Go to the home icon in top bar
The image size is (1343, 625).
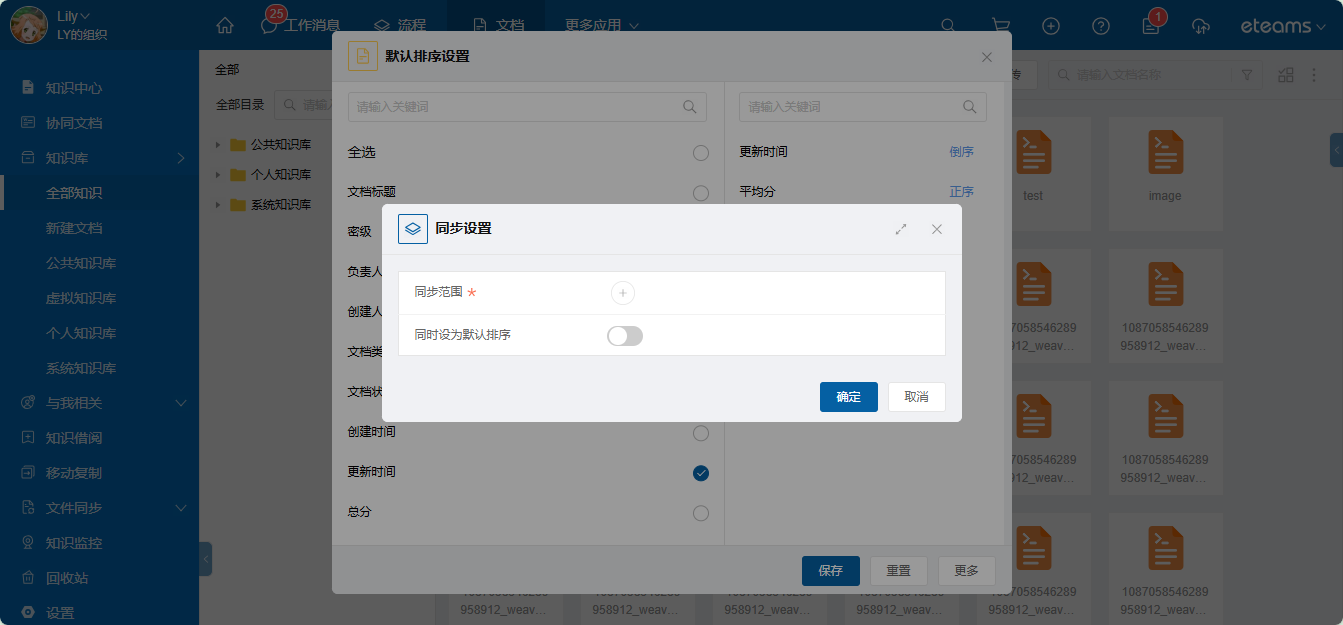coord(225,25)
